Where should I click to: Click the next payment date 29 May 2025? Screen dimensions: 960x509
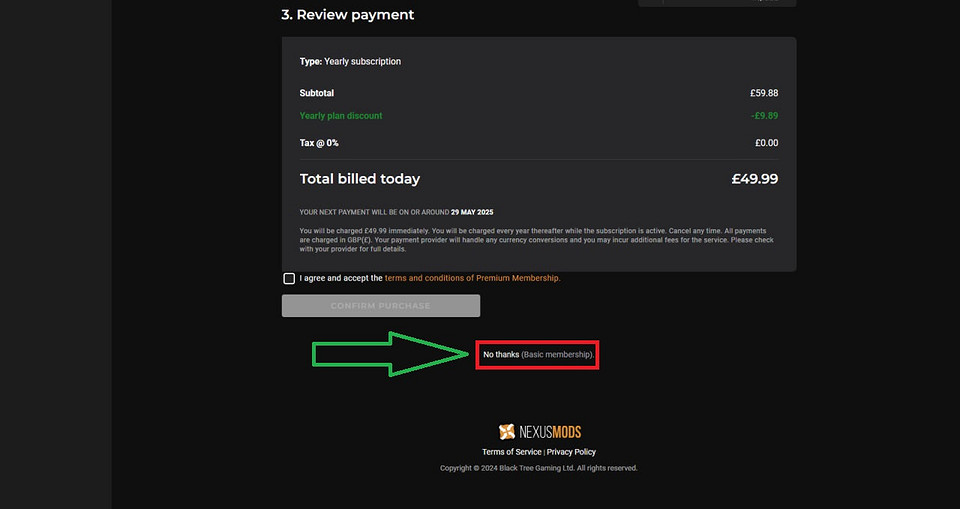coord(471,212)
